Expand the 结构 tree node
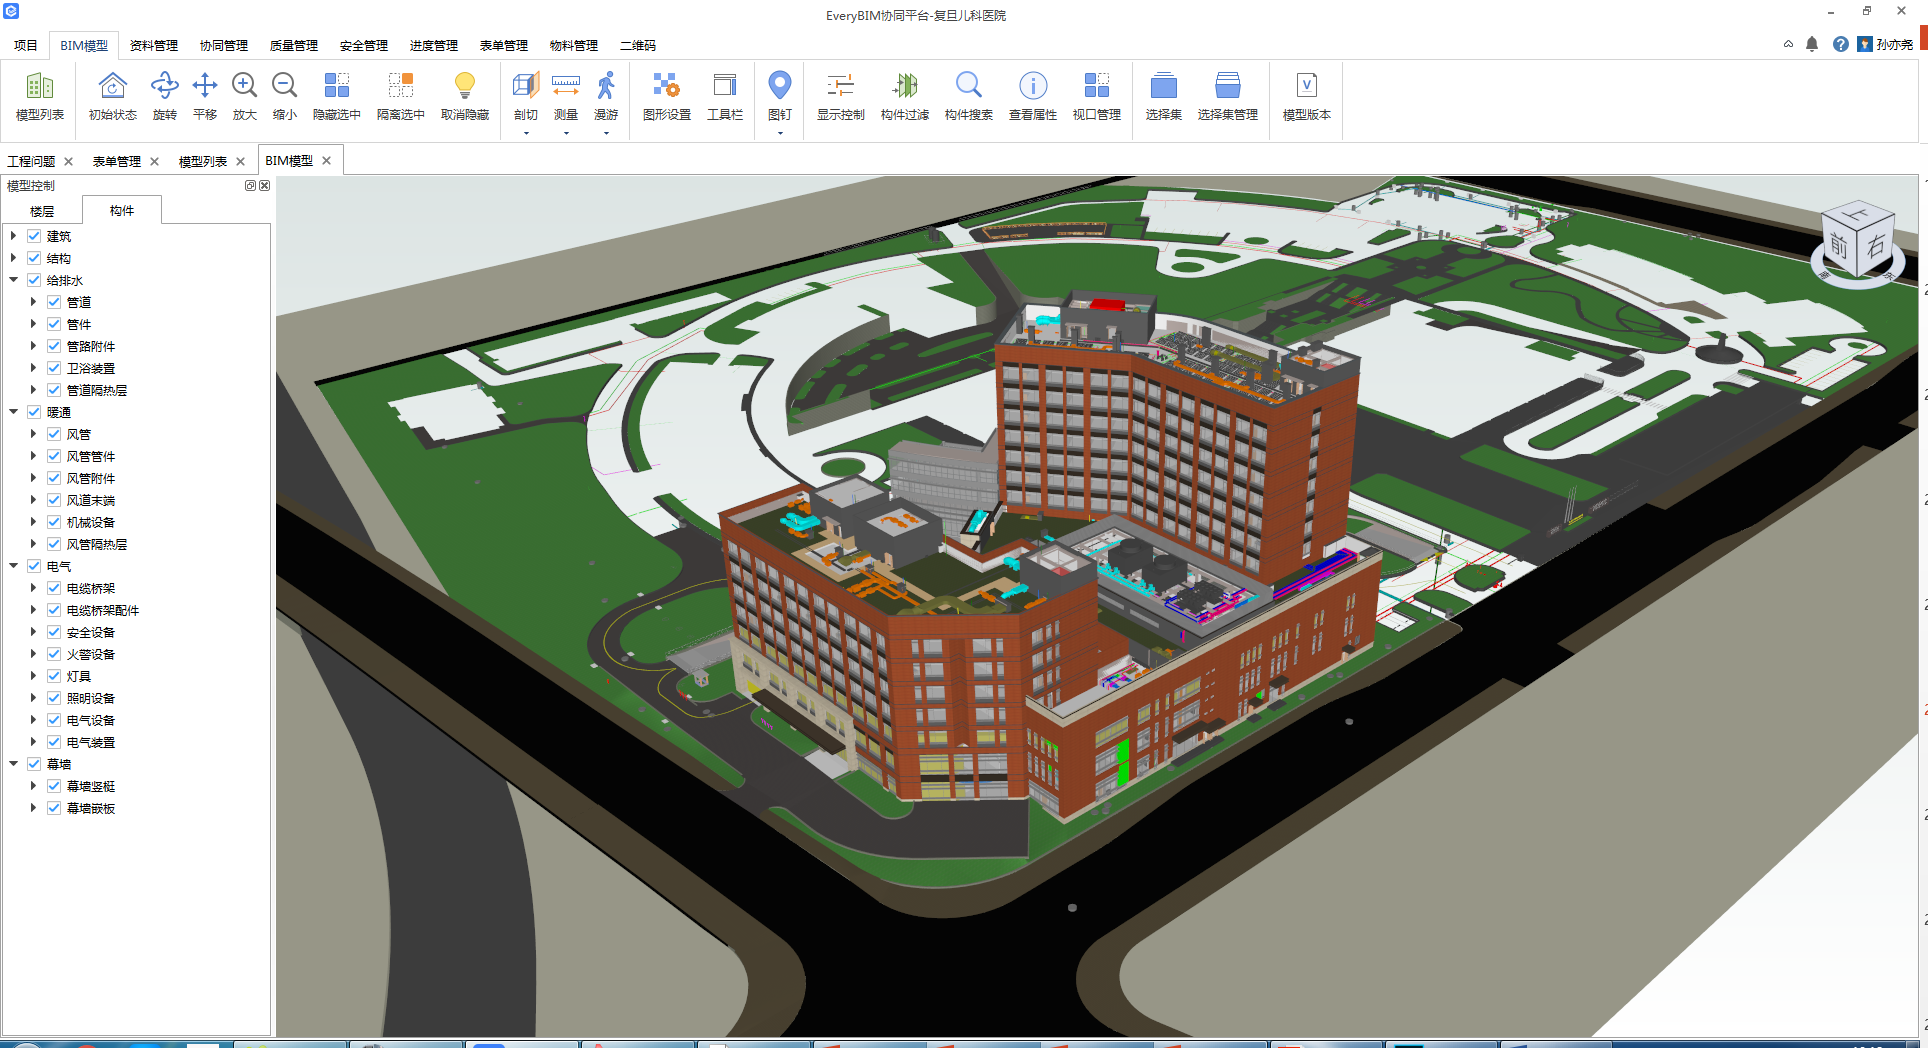This screenshot has height=1048, width=1928. 13,258
